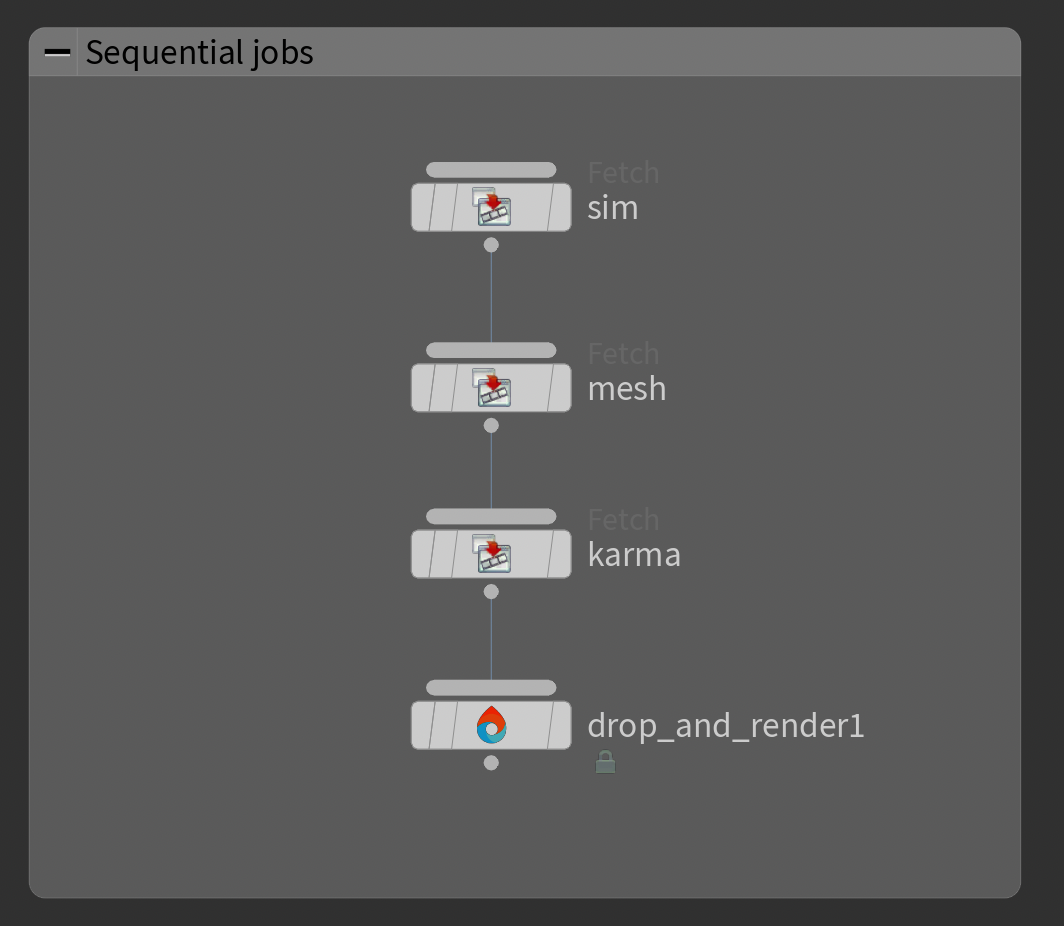
Task: Click the output connector dot below karma
Action: [491, 591]
